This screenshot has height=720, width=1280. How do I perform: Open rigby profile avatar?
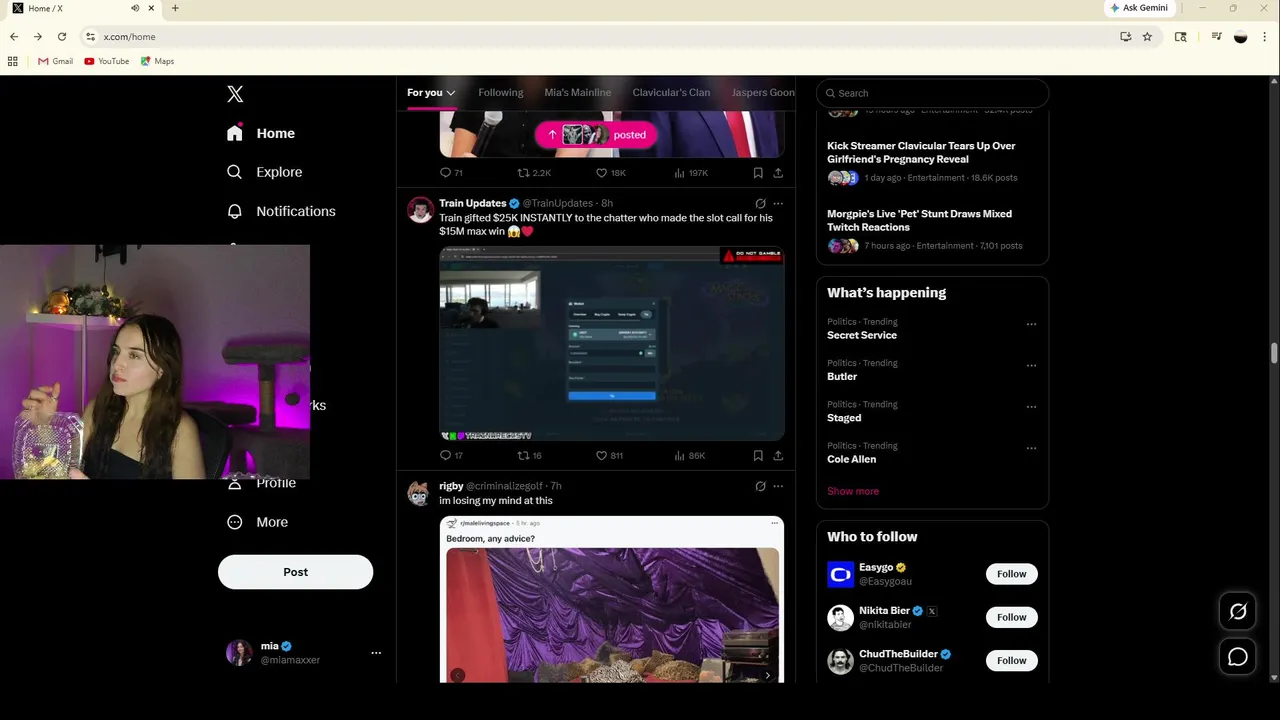pos(420,493)
